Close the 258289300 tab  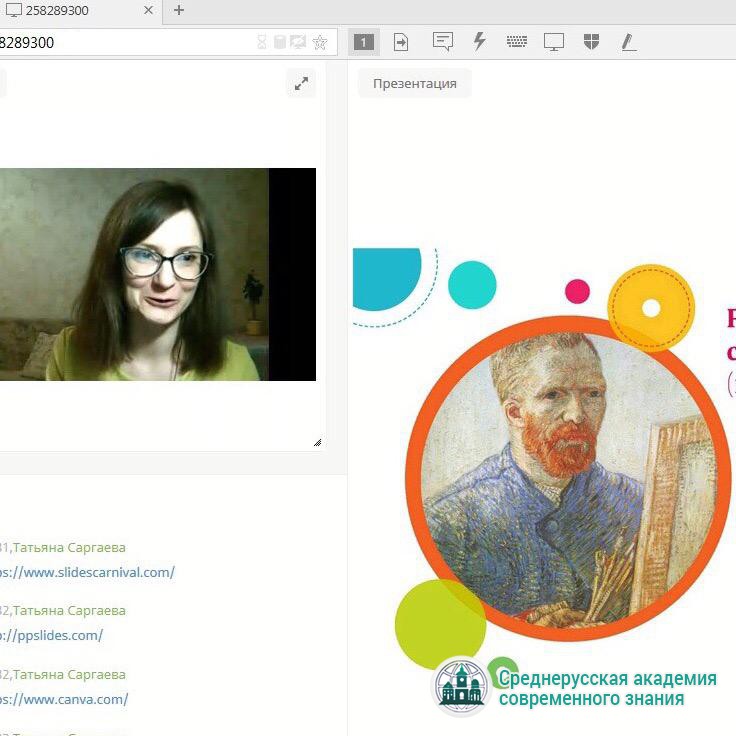tap(148, 10)
